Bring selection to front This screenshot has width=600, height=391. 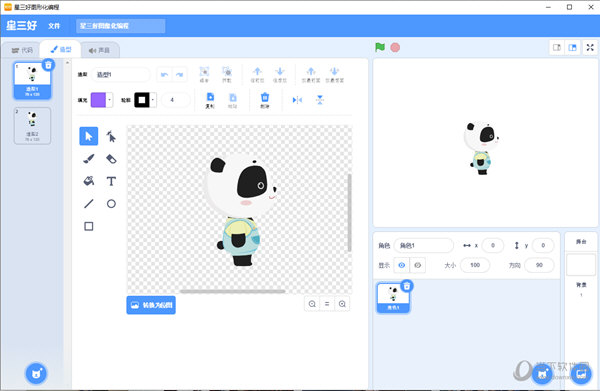coord(311,74)
